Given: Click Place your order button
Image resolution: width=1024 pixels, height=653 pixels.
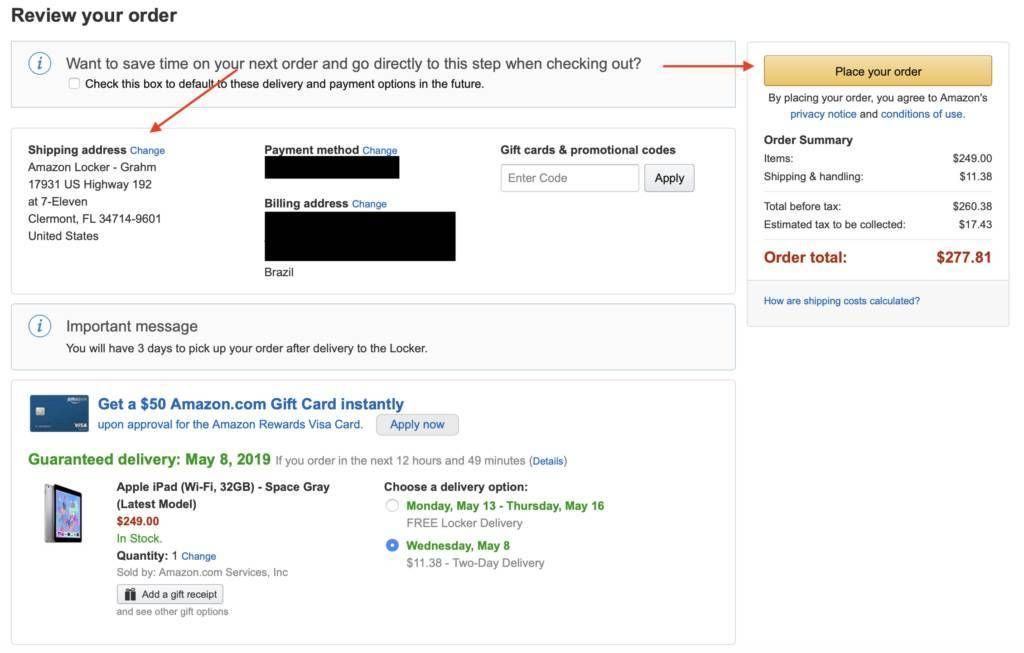Looking at the screenshot, I should pos(878,71).
